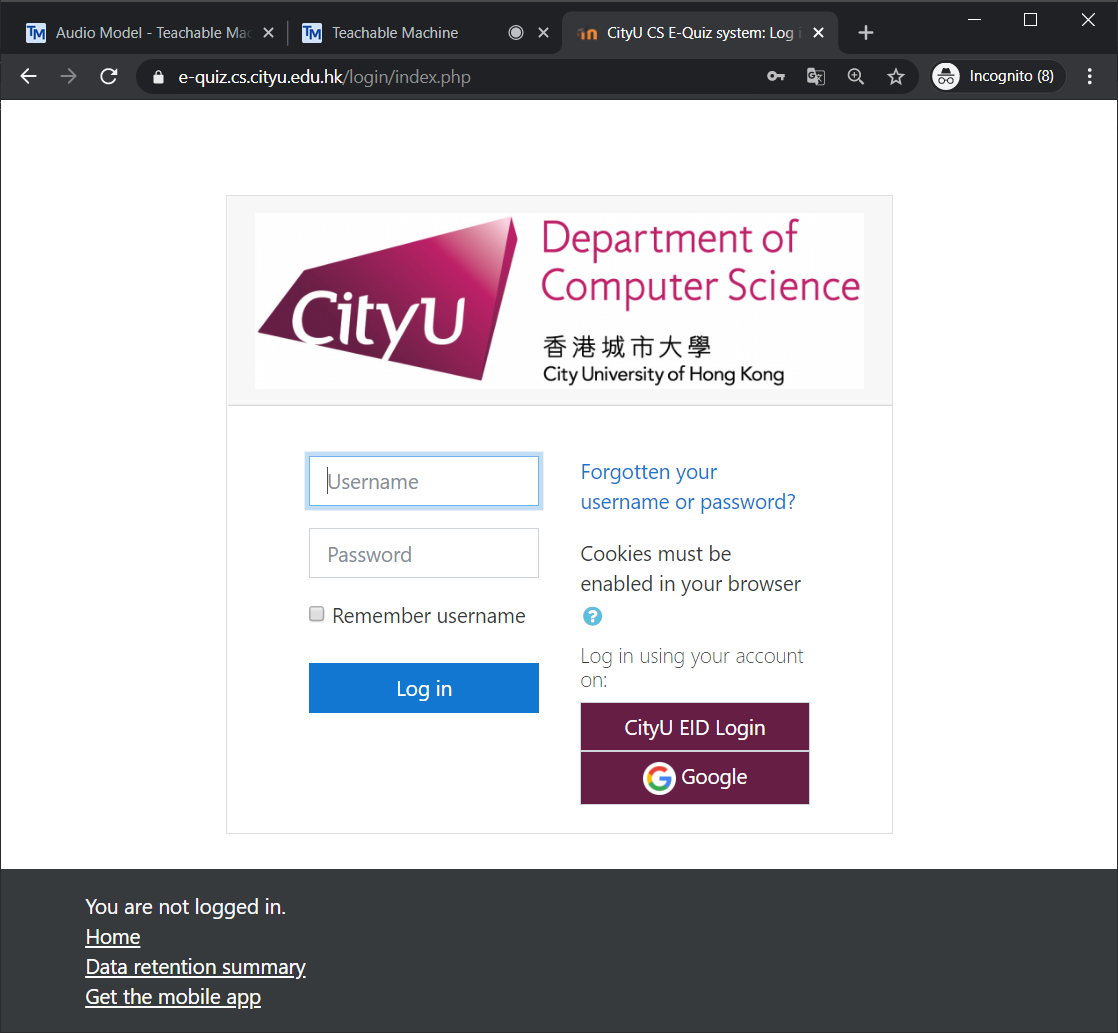The width and height of the screenshot is (1118, 1033).
Task: Open the Google Translate page icon
Action: tap(816, 76)
